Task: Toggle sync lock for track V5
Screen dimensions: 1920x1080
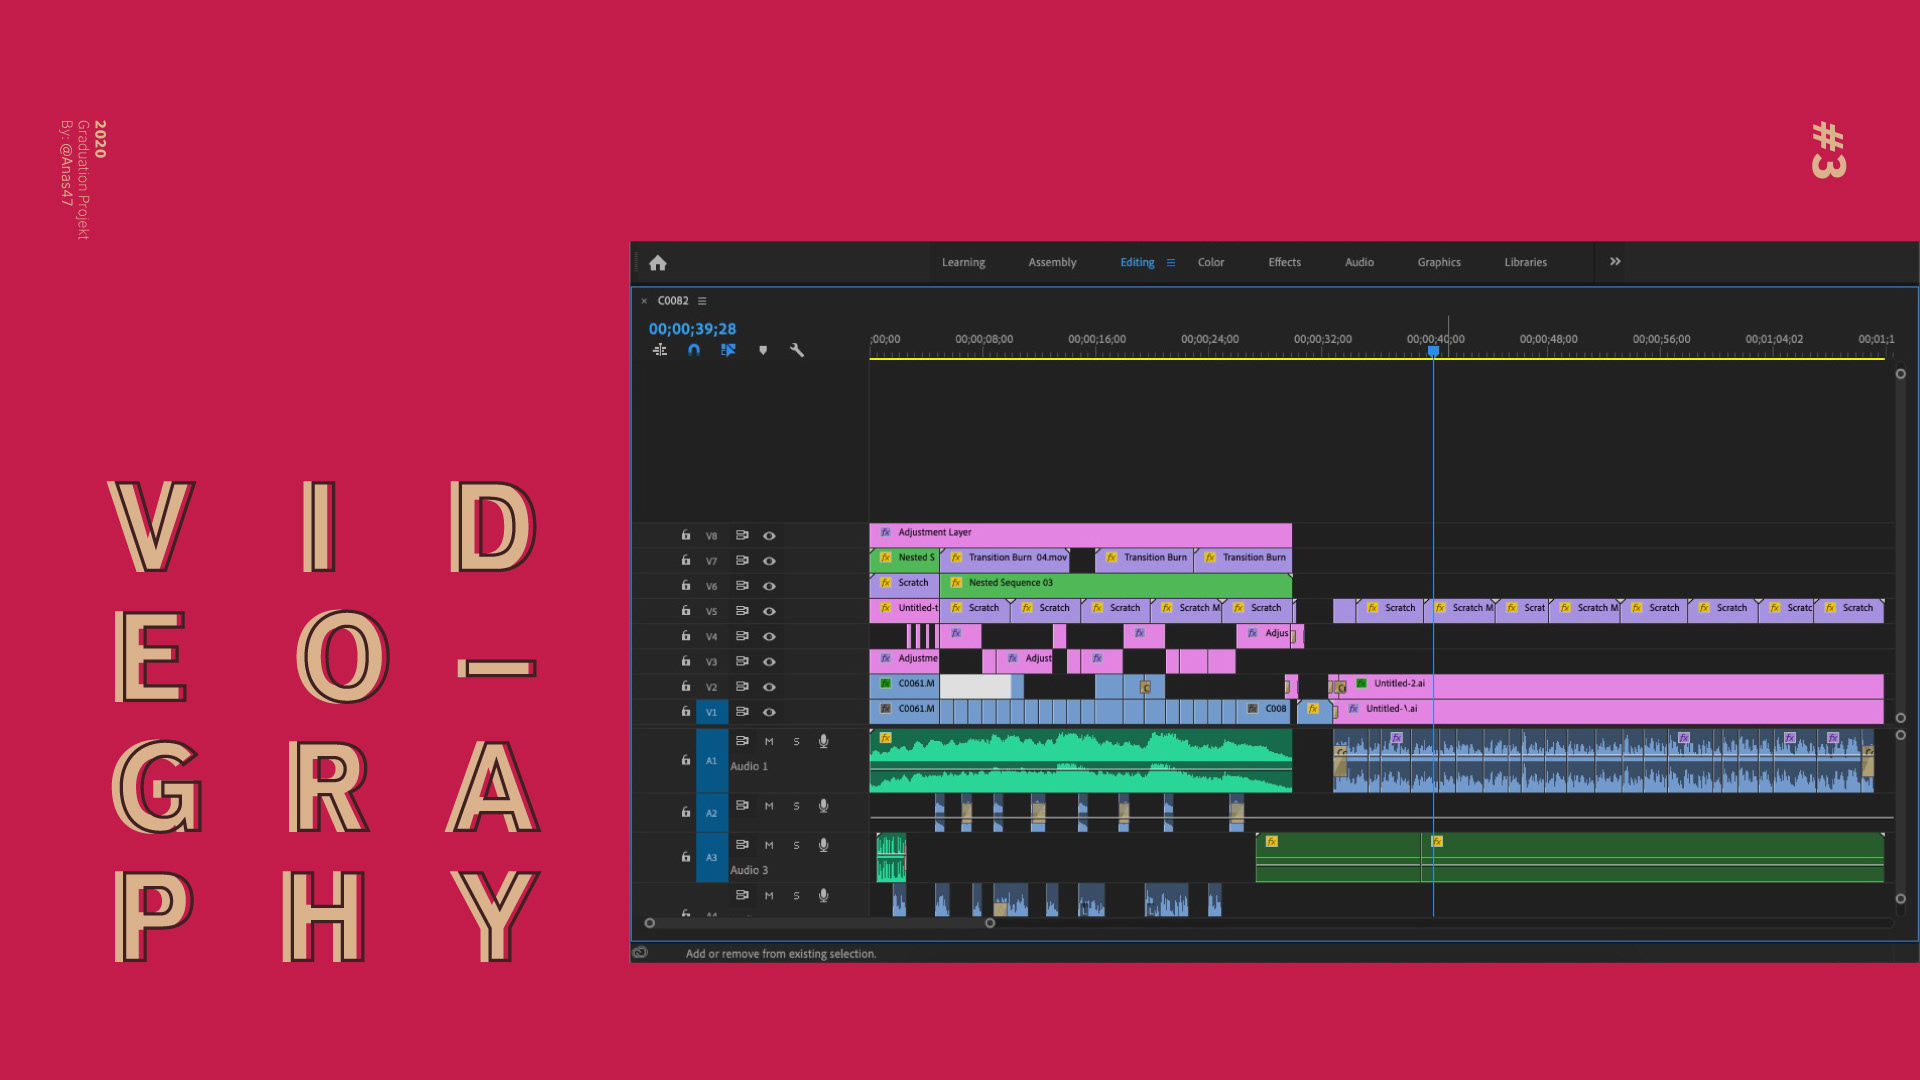Action: [x=742, y=611]
